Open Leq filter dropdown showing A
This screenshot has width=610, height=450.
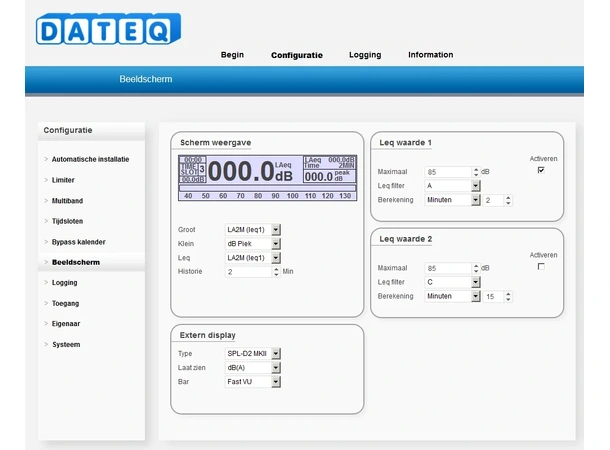click(x=452, y=186)
